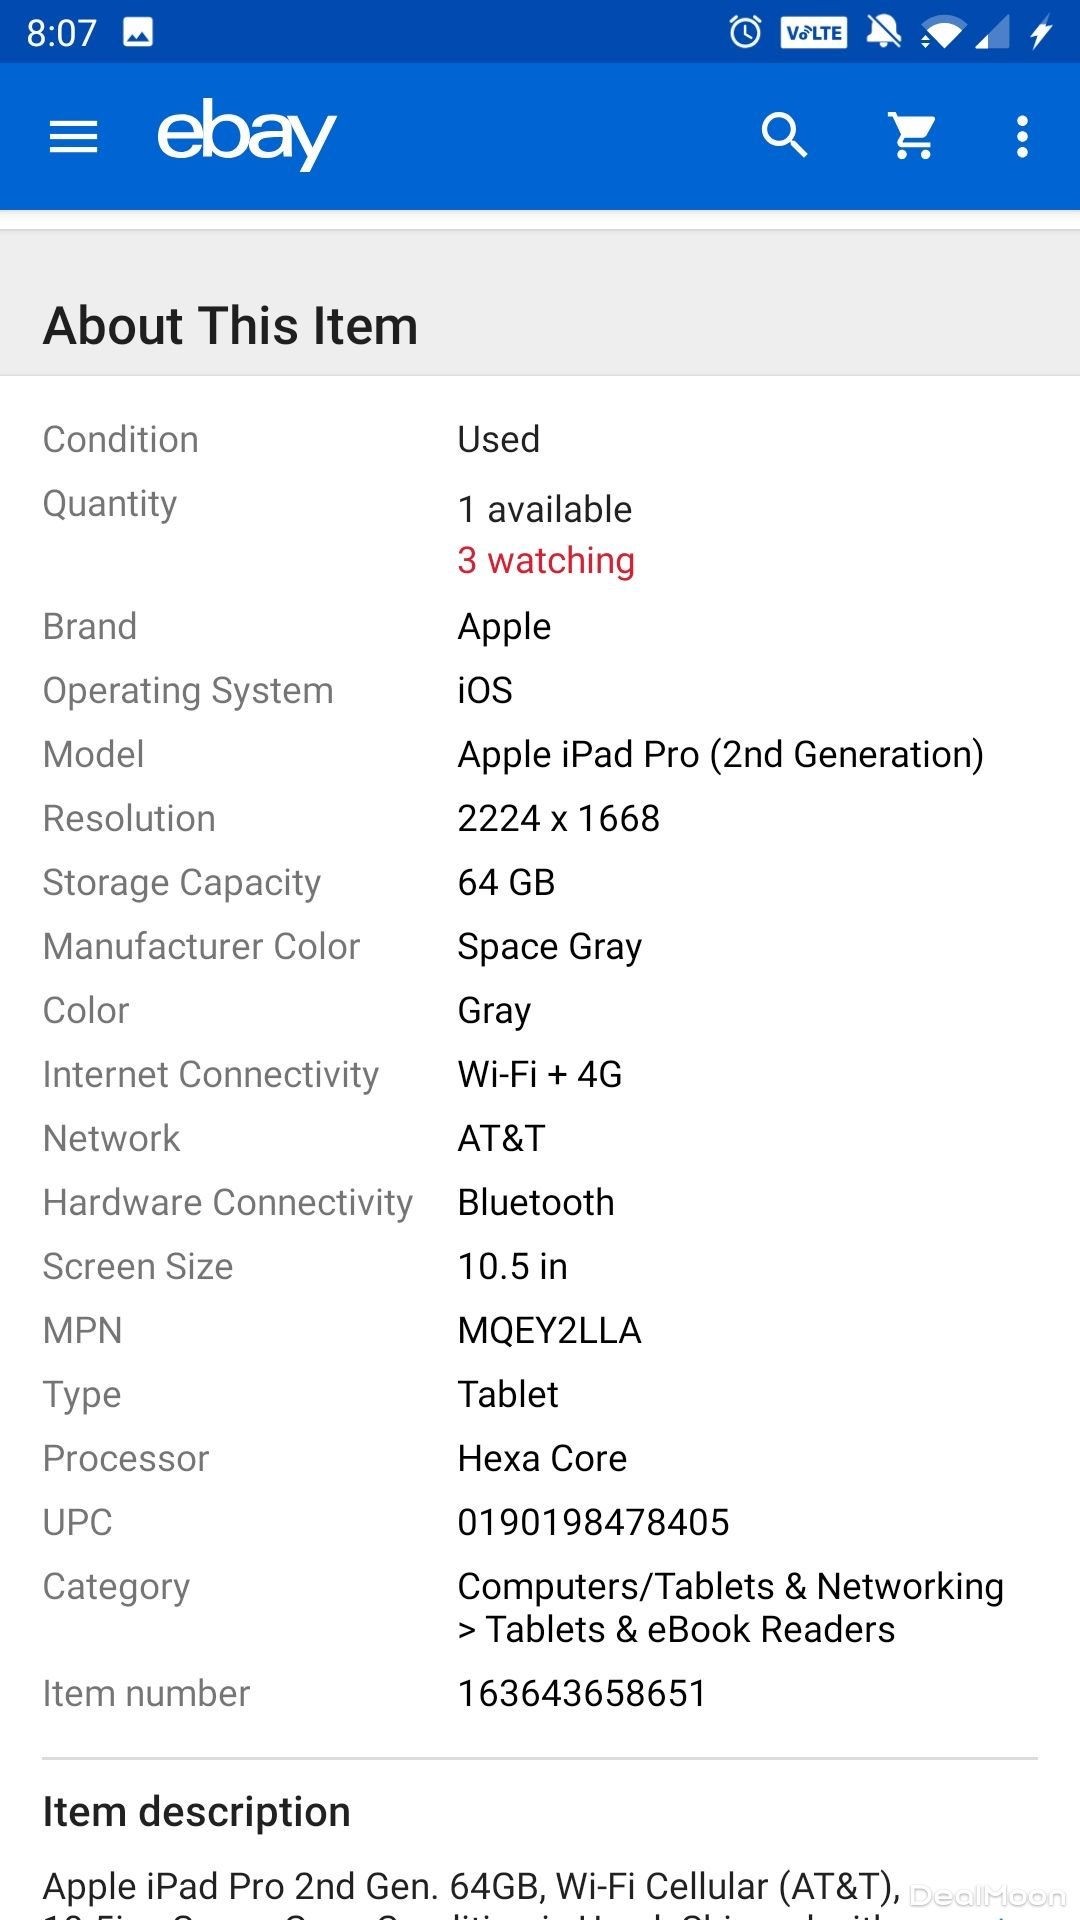Tap the VoLTE status icon
1080x1920 pixels.
(814, 33)
